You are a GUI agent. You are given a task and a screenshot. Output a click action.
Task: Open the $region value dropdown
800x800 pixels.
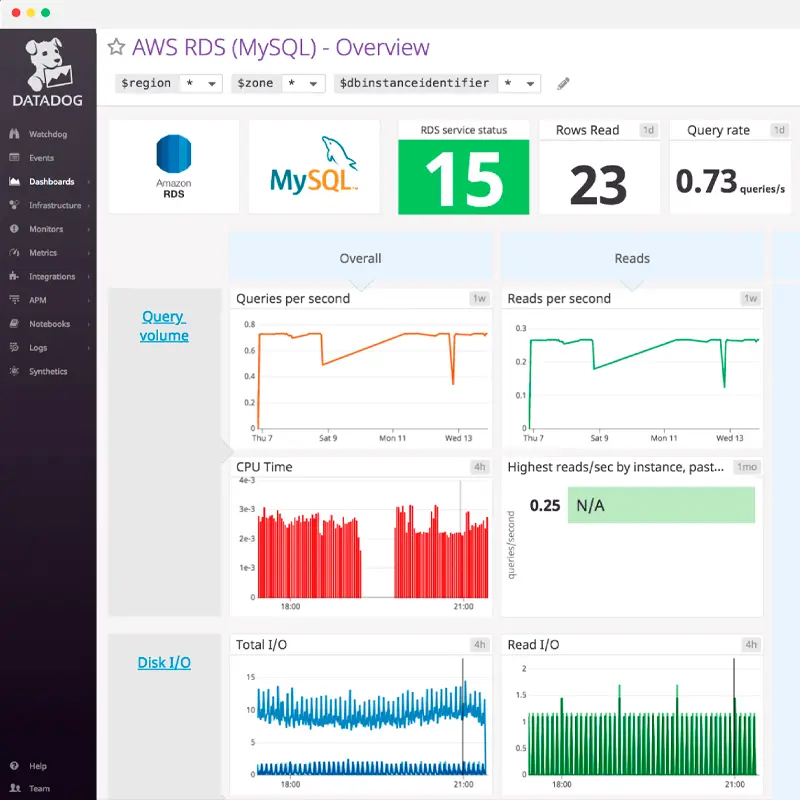coord(201,83)
